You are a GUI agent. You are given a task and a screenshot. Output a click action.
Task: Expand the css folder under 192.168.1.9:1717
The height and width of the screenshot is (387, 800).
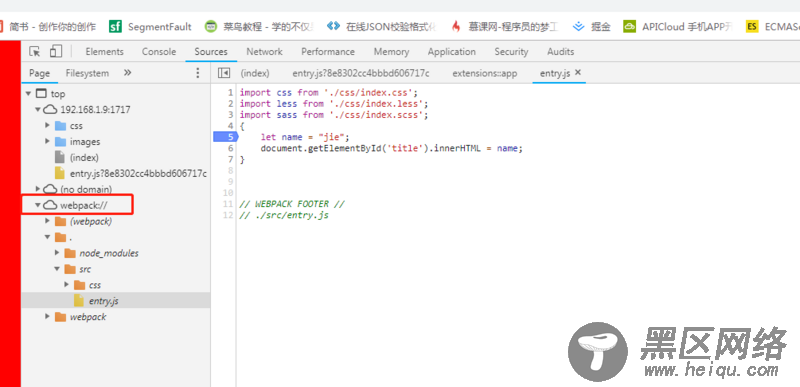coord(47,125)
